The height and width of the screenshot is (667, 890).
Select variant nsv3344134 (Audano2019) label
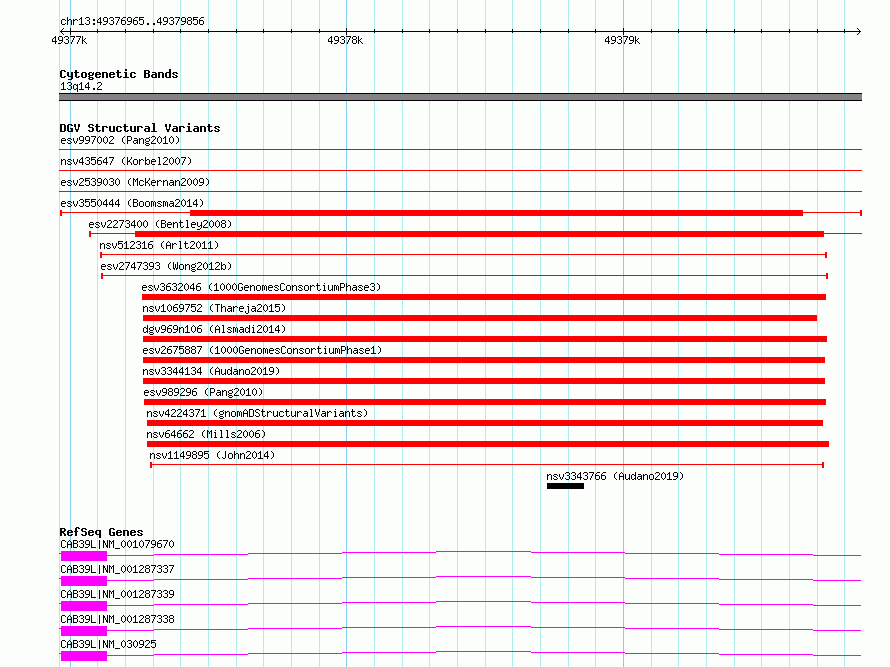[211, 371]
